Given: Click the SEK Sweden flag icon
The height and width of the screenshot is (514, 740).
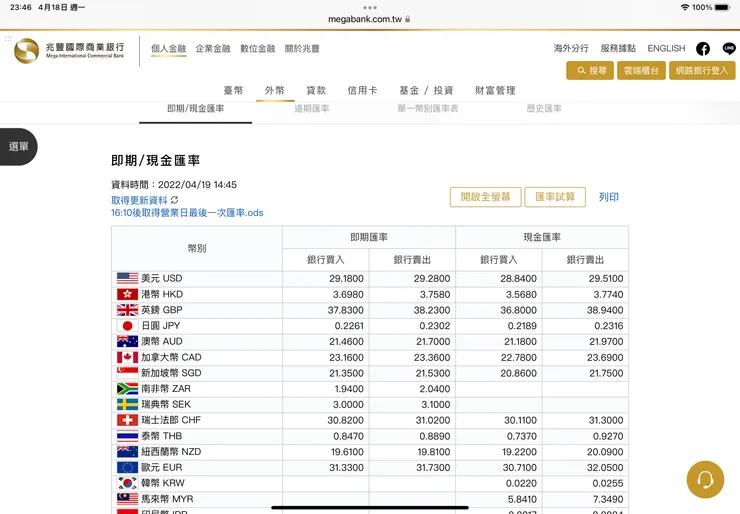Looking at the screenshot, I should (127, 404).
